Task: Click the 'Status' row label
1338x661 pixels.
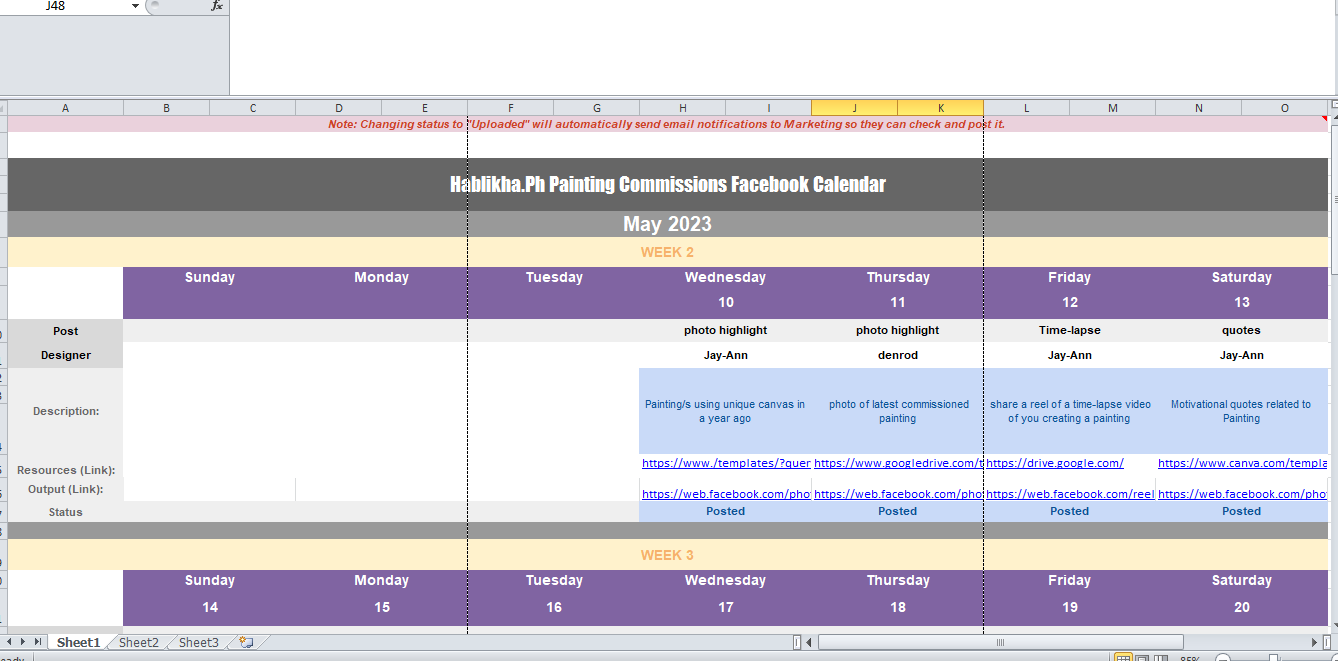Action: pyautogui.click(x=66, y=512)
